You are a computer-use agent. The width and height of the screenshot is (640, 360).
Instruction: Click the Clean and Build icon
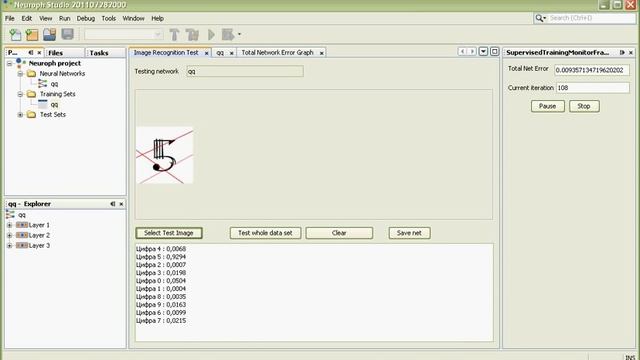pyautogui.click(x=192, y=35)
